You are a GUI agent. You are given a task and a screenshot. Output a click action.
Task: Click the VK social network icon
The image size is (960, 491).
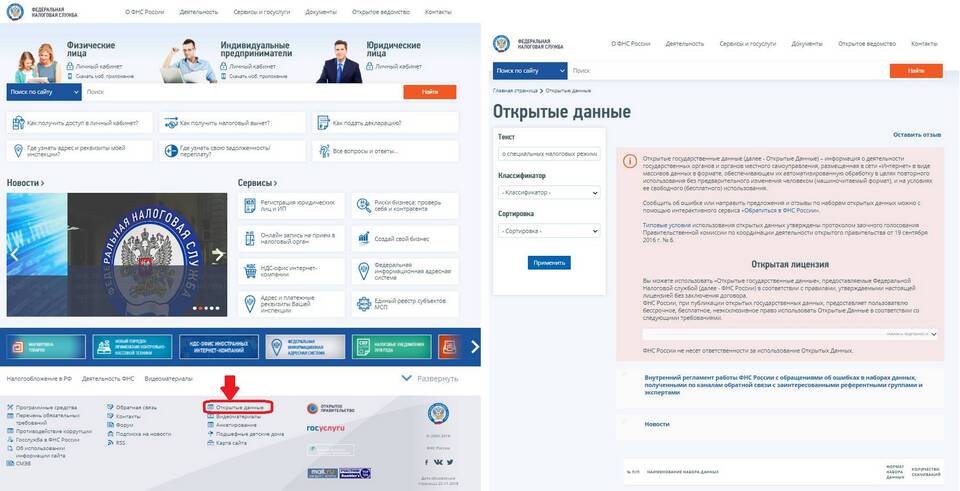[x=439, y=462]
